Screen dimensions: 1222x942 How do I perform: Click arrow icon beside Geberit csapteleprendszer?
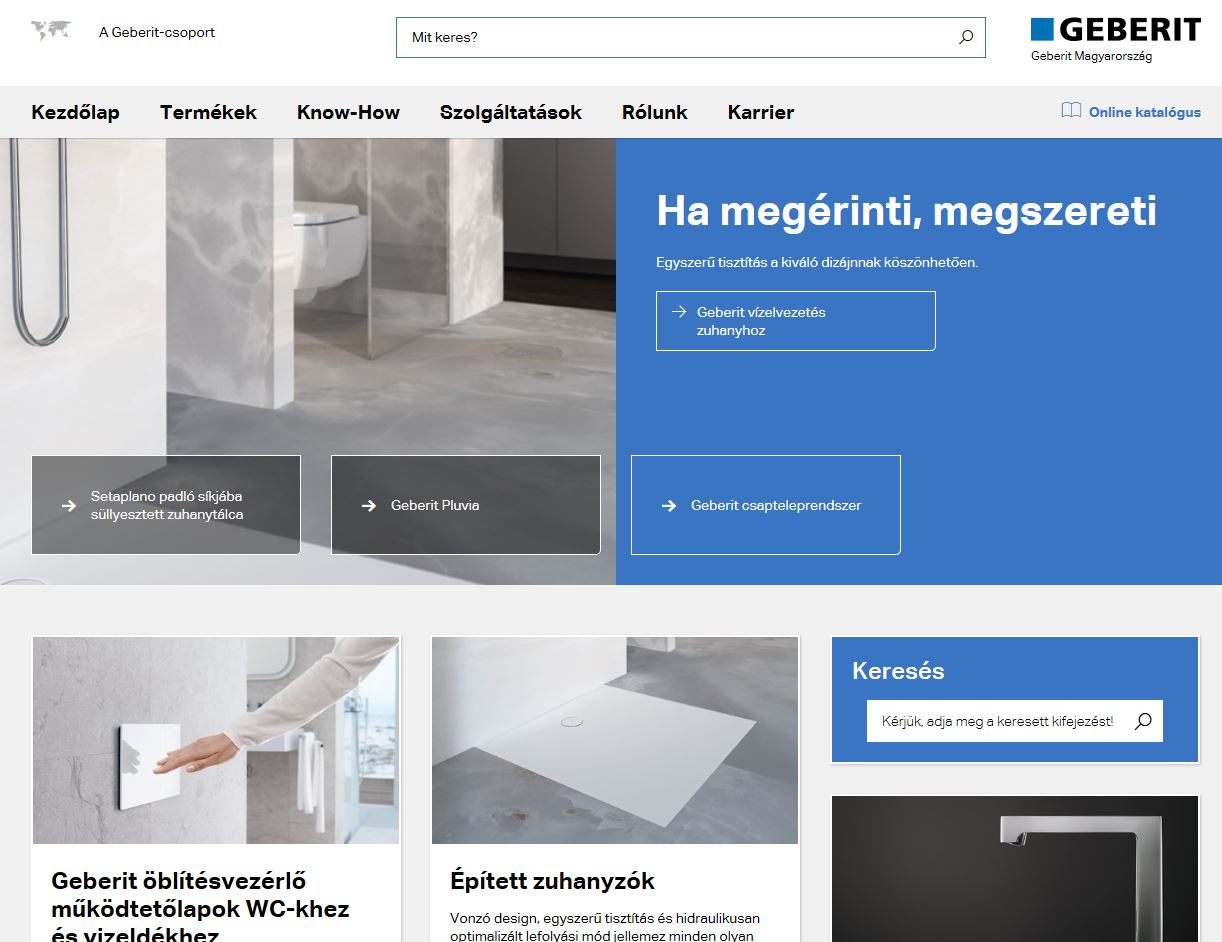[669, 506]
